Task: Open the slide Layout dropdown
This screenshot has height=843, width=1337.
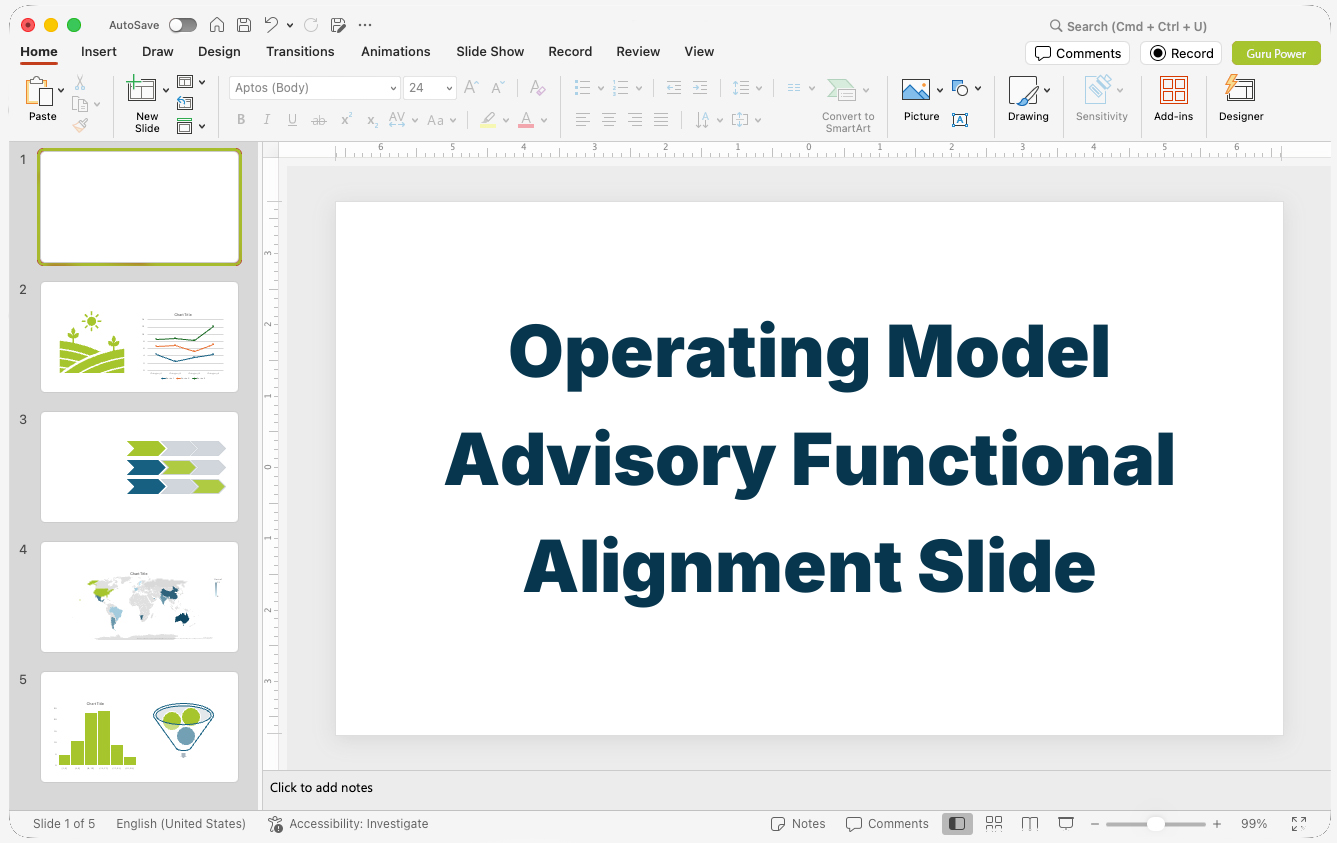Action: (x=191, y=82)
